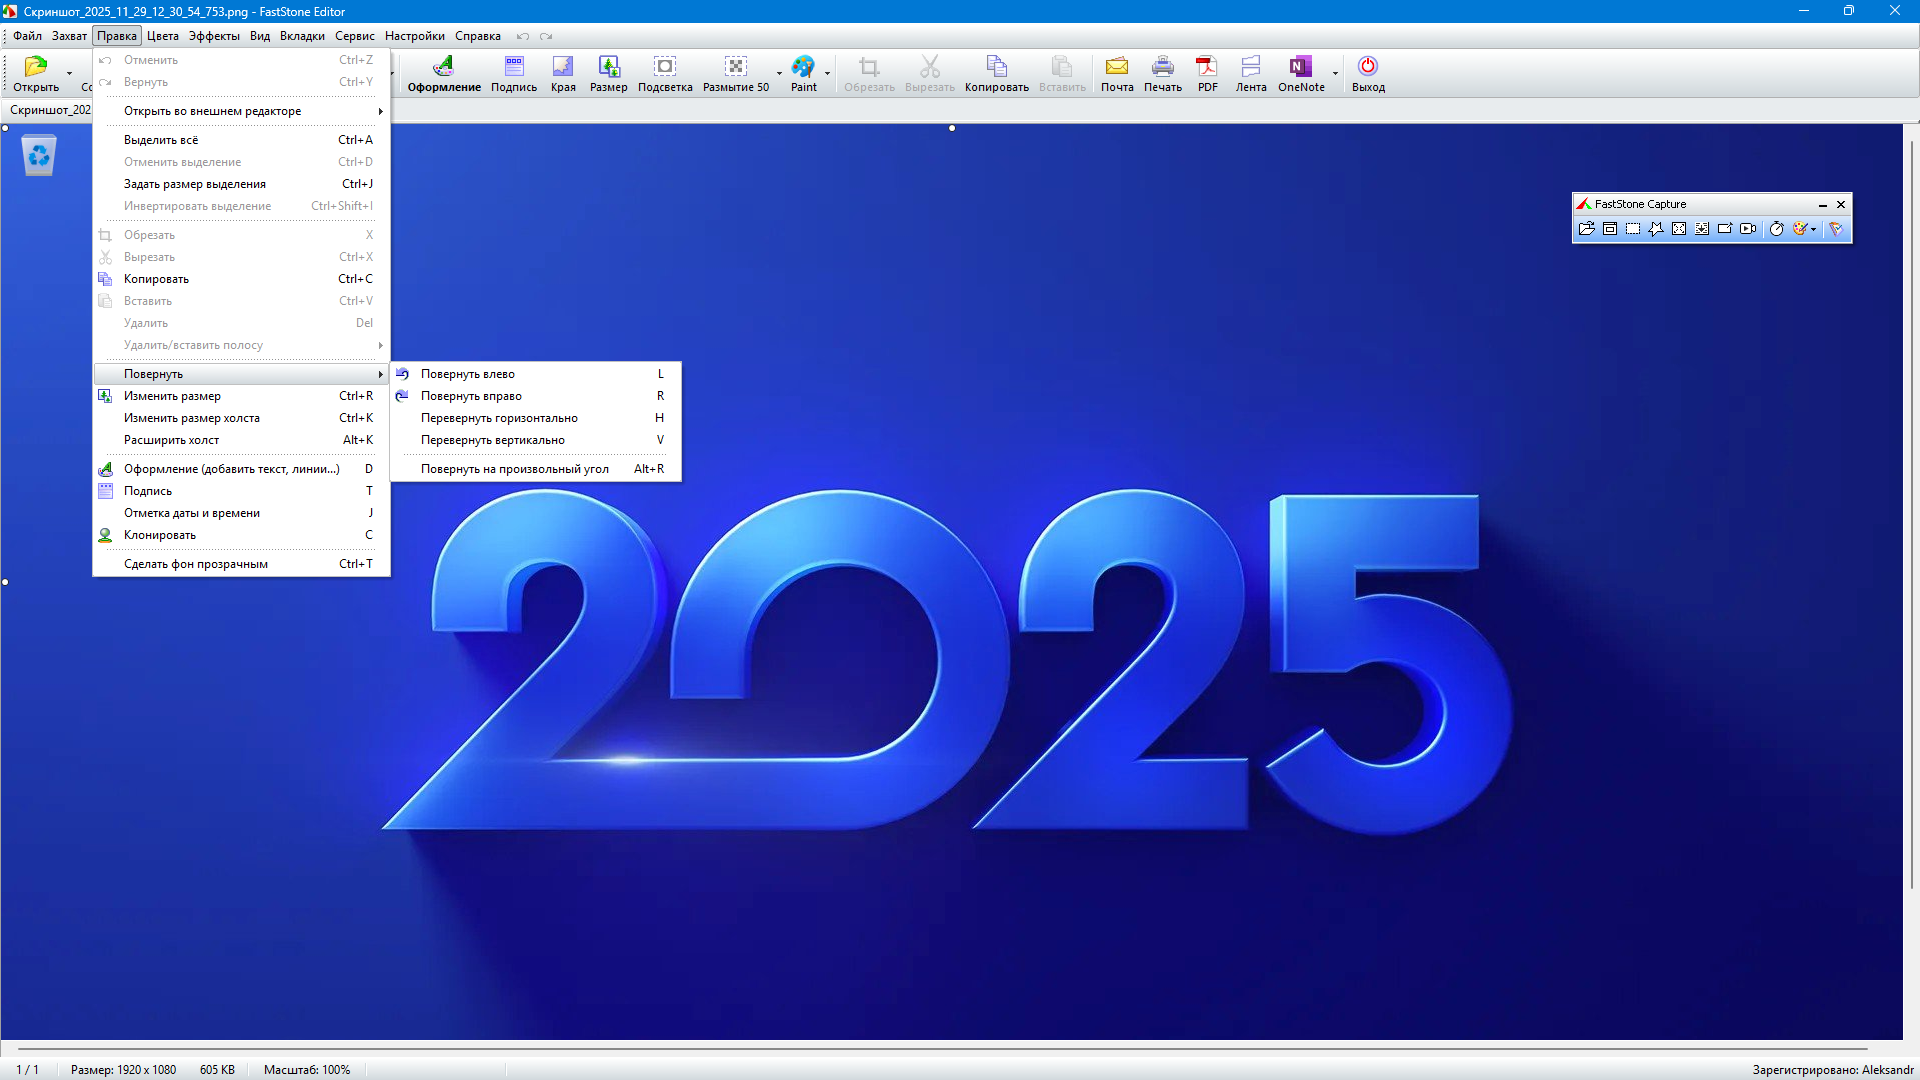Click the capture rectangular region icon
Viewport: 1920px width, 1080px height.
(1633, 229)
